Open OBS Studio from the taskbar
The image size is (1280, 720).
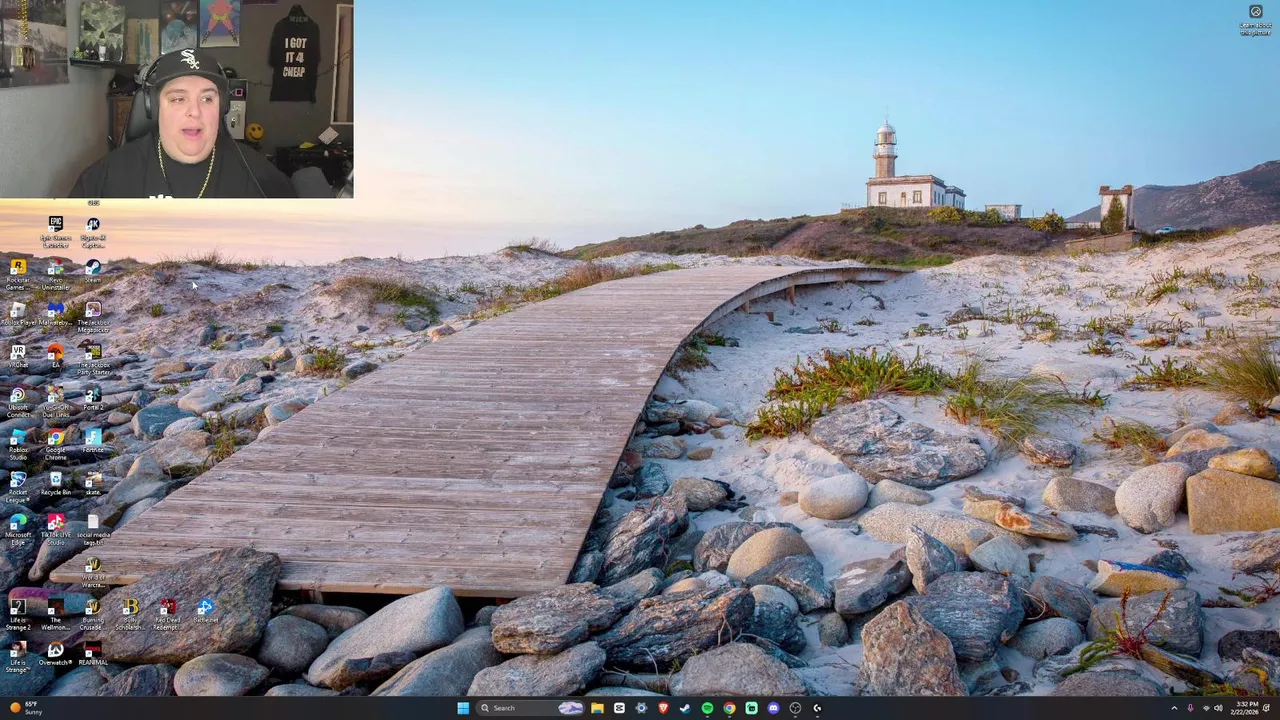(795, 708)
